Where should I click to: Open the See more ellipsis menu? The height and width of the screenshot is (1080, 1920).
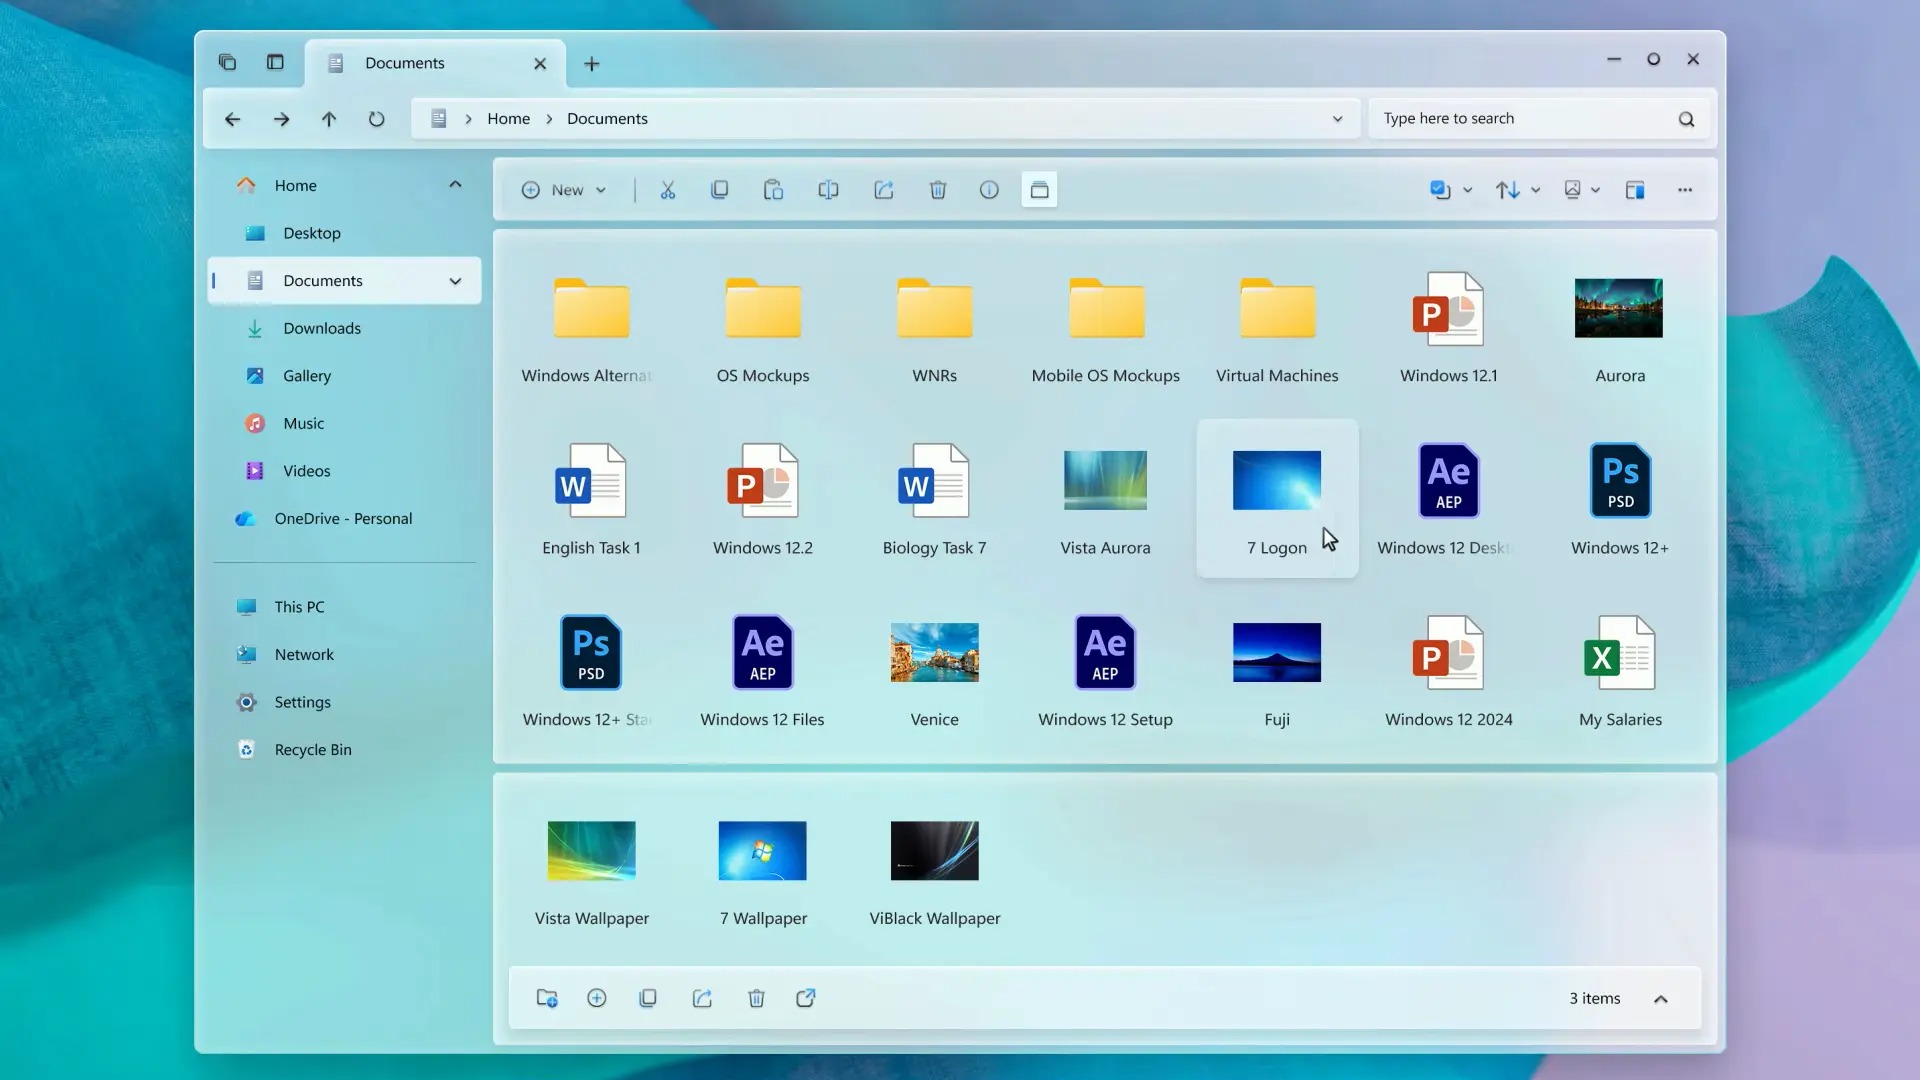tap(1685, 190)
